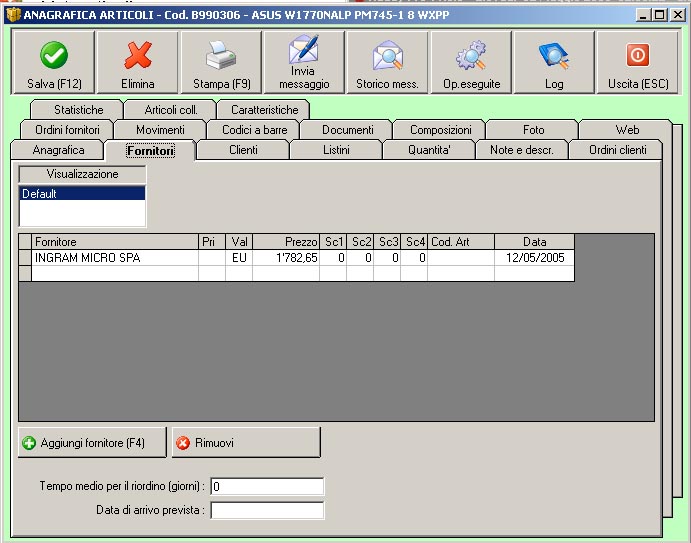Screen dimensions: 691x543
Task: Click the Uscita (ESC) power icon
Action: [x=638, y=55]
